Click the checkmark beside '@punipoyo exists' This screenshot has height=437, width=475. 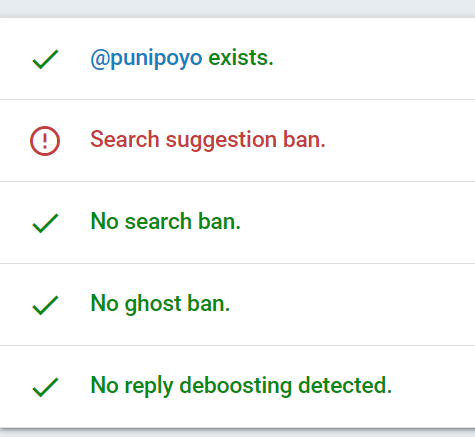tap(45, 59)
